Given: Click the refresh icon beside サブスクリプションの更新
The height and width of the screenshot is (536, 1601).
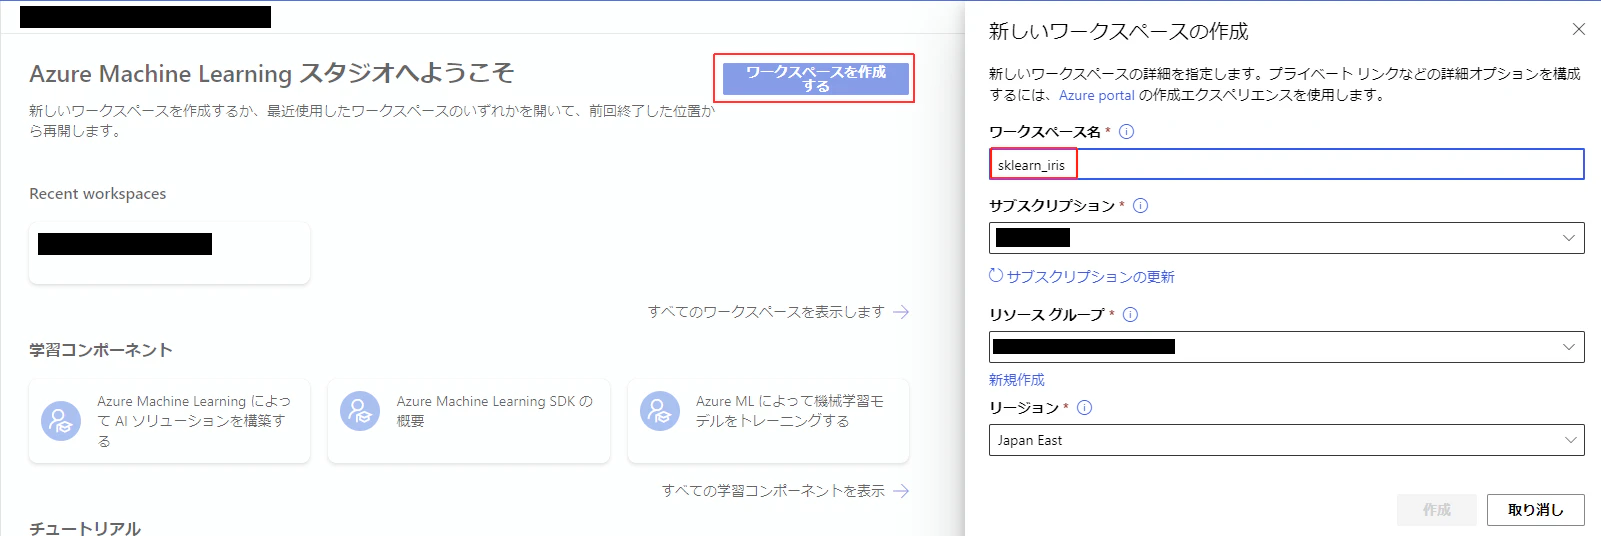Looking at the screenshot, I should click(996, 276).
